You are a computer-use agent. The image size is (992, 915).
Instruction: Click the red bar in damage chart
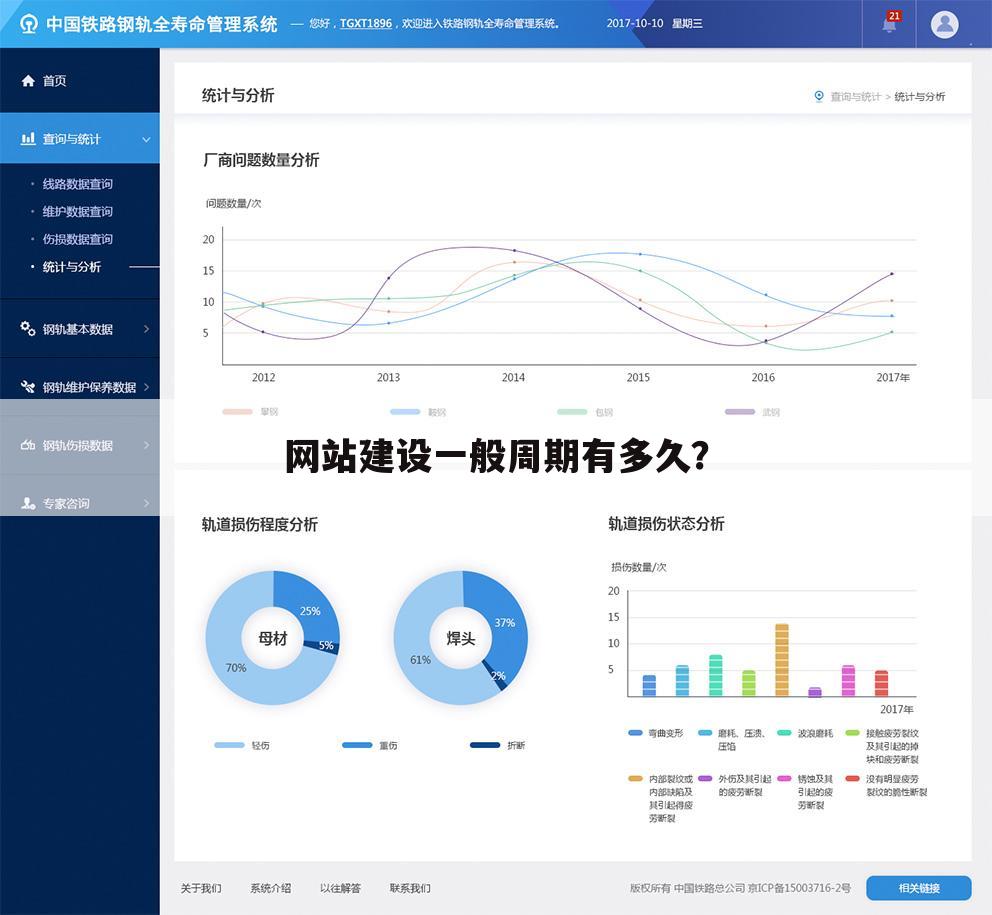click(881, 683)
